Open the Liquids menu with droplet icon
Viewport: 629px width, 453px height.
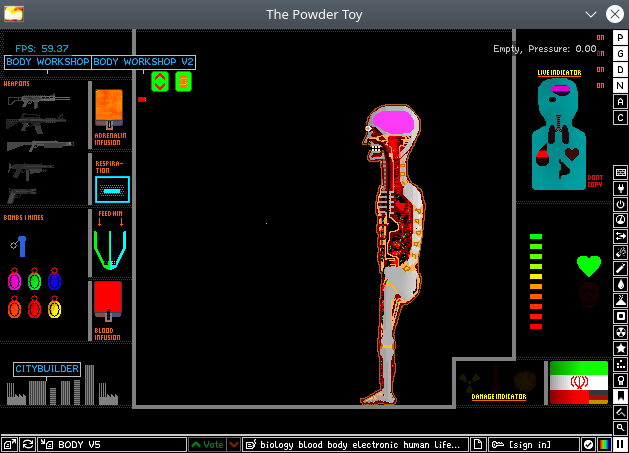pos(621,285)
